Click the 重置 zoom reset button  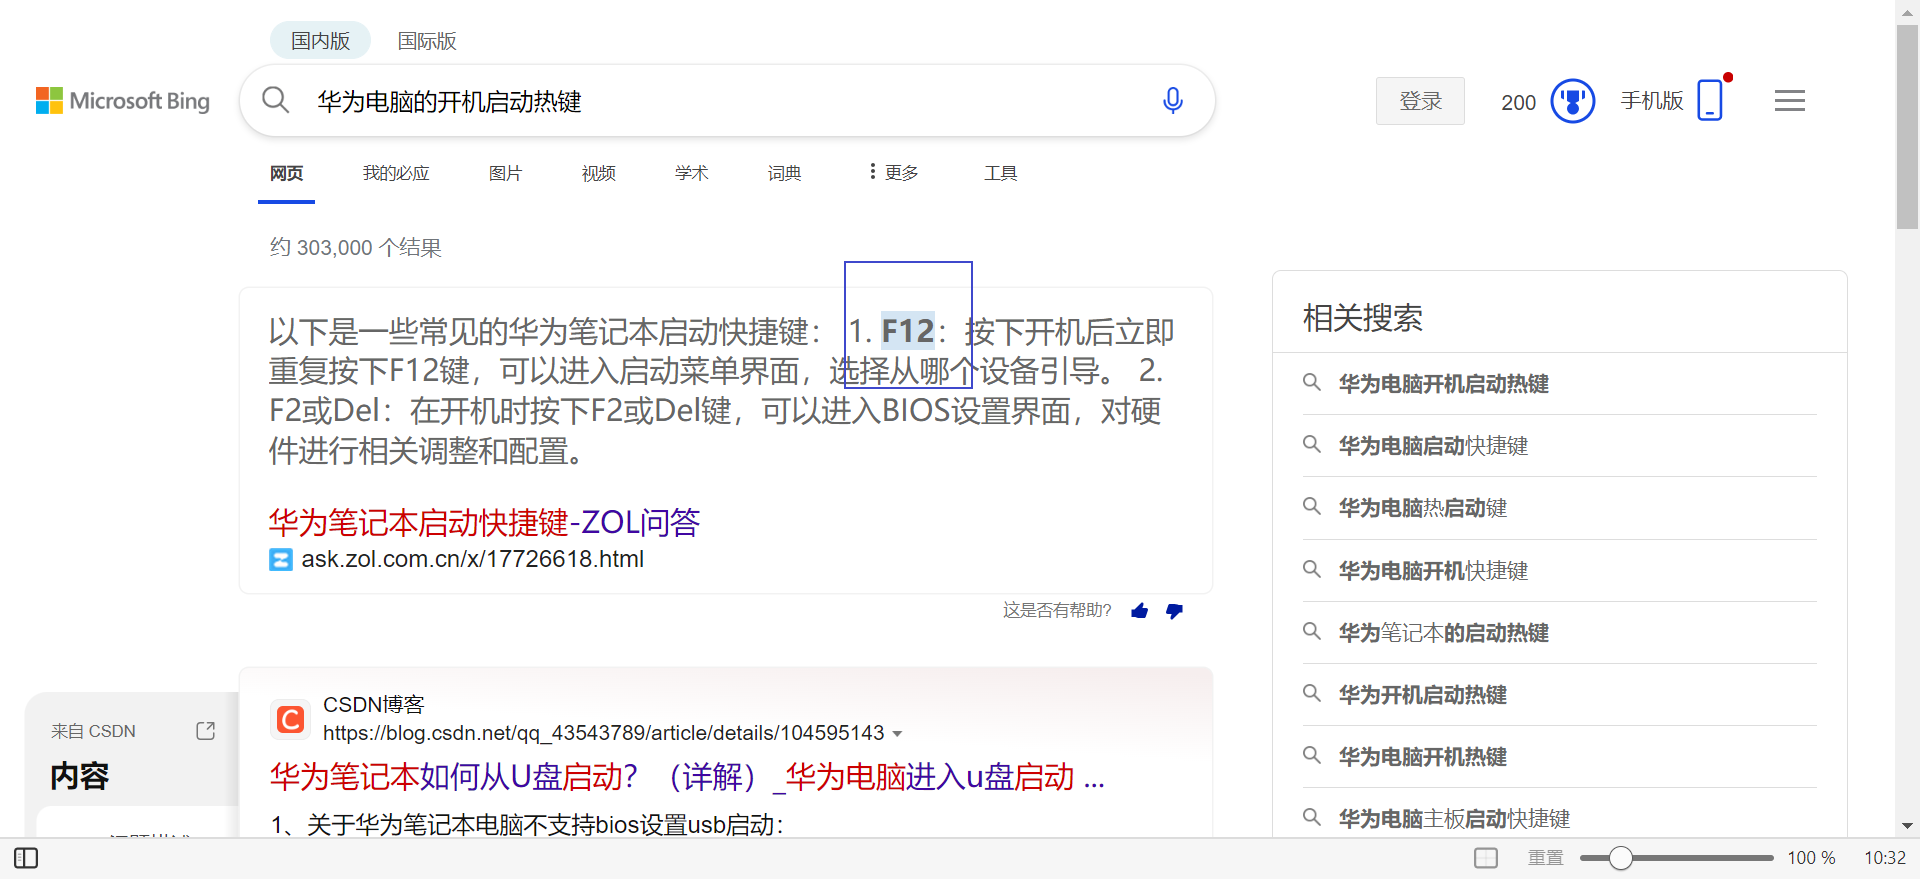pyautogui.click(x=1546, y=858)
